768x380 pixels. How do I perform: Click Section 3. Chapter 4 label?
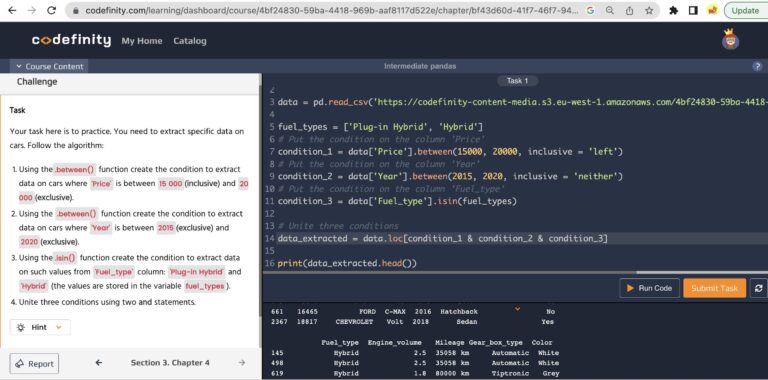[170, 363]
